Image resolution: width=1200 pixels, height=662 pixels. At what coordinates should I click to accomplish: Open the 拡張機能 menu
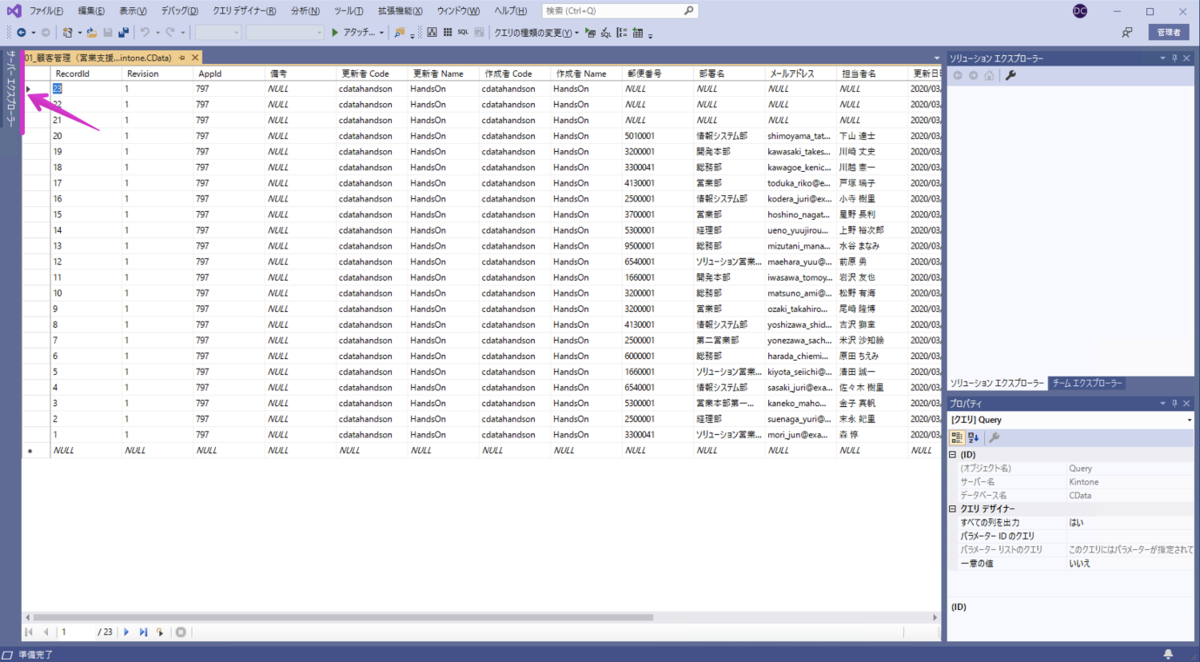point(400,11)
